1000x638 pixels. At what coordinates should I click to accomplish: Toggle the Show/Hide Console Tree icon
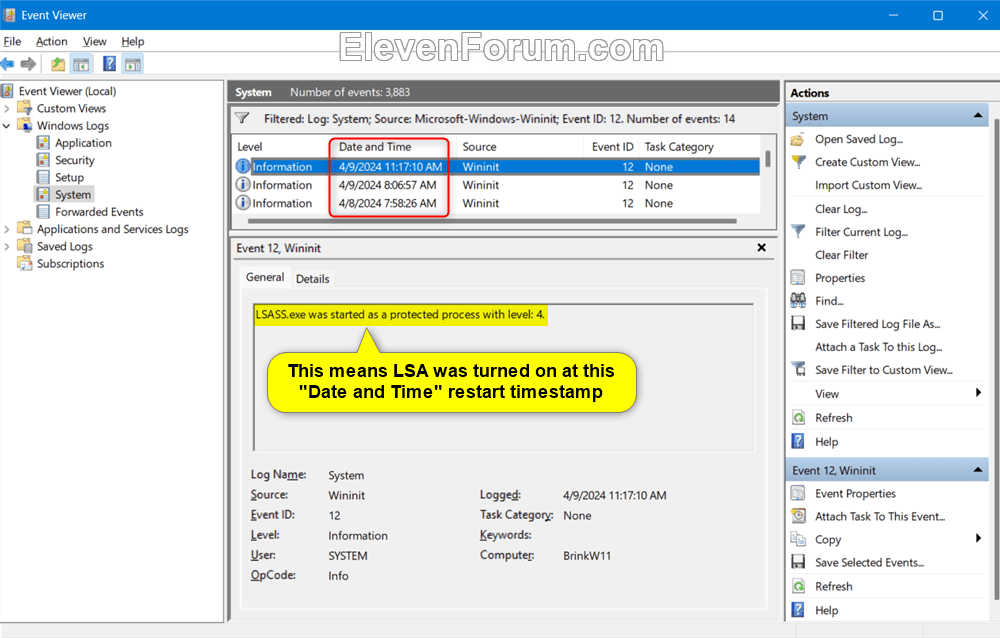[81, 64]
